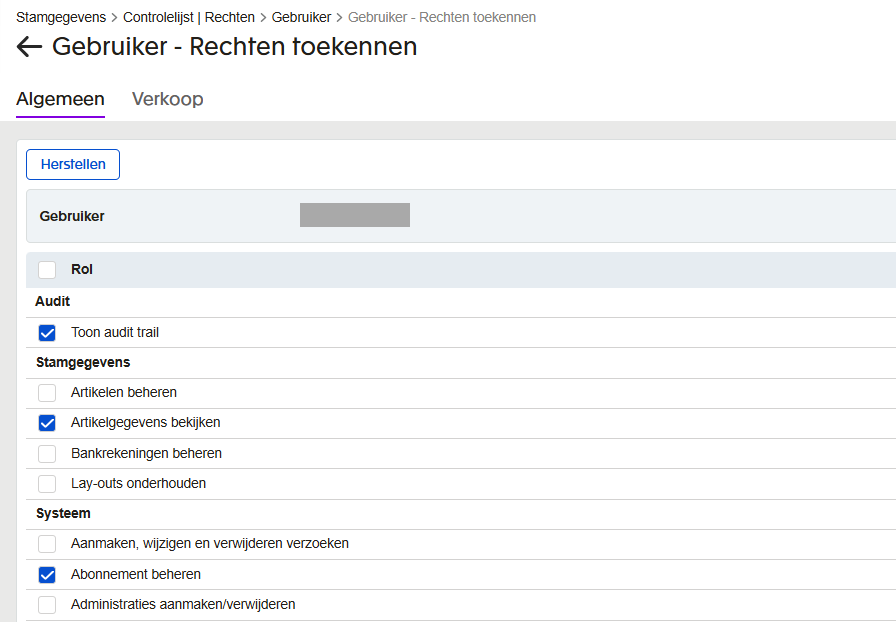
Task: Open the Stamgegevens breadcrumb link
Action: tap(61, 18)
